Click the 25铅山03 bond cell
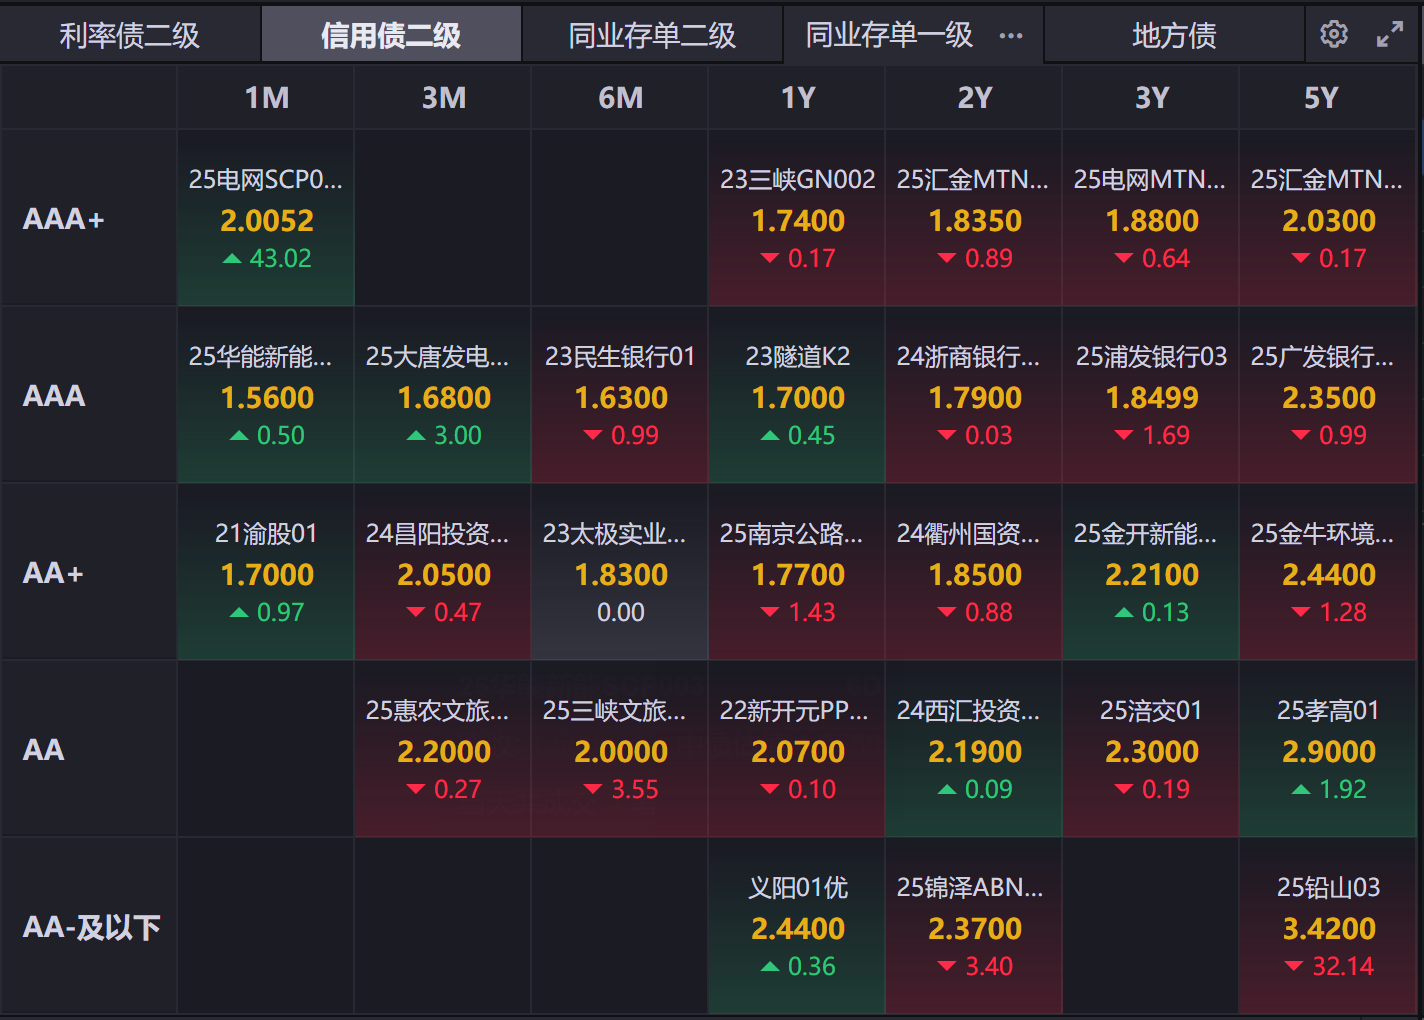The height and width of the screenshot is (1020, 1424). click(1328, 927)
